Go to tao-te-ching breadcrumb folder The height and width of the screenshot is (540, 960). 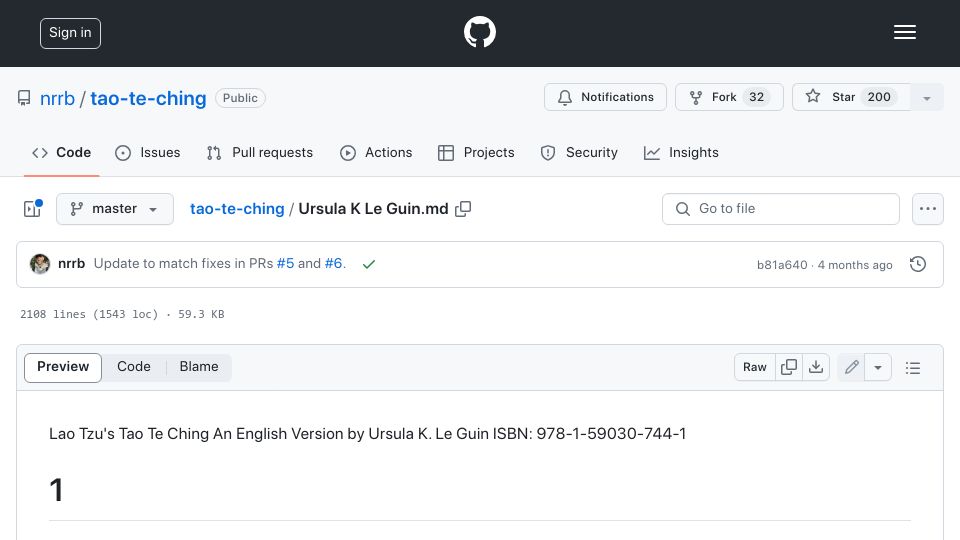click(237, 209)
